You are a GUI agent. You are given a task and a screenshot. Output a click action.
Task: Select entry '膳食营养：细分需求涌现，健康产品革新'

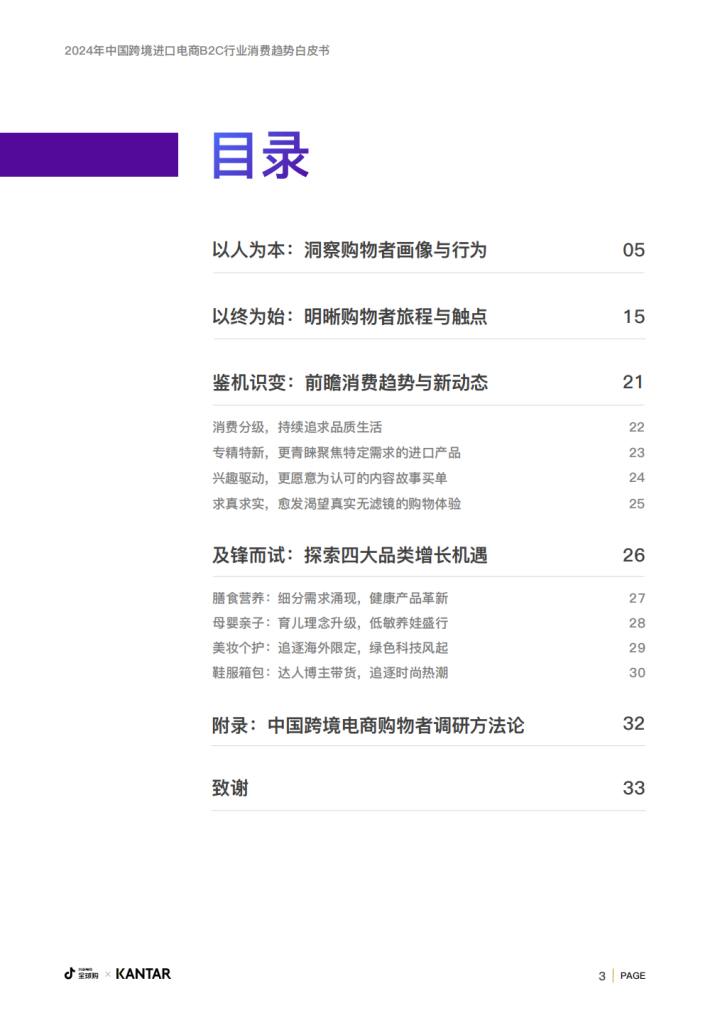coord(330,598)
